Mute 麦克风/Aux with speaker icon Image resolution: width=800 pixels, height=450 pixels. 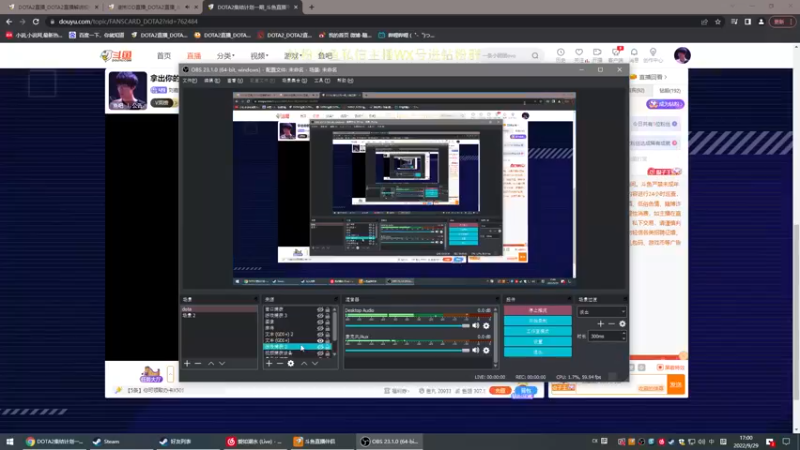pyautogui.click(x=476, y=350)
